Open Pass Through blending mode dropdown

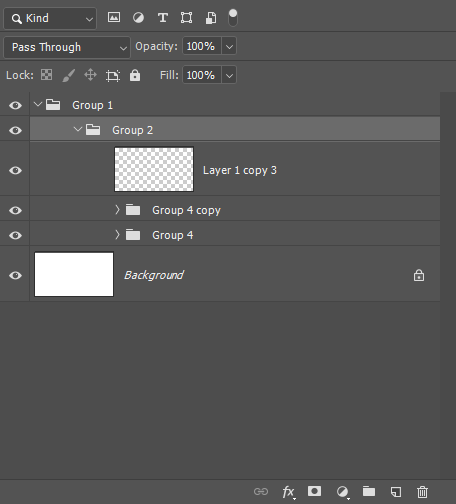pos(67,47)
